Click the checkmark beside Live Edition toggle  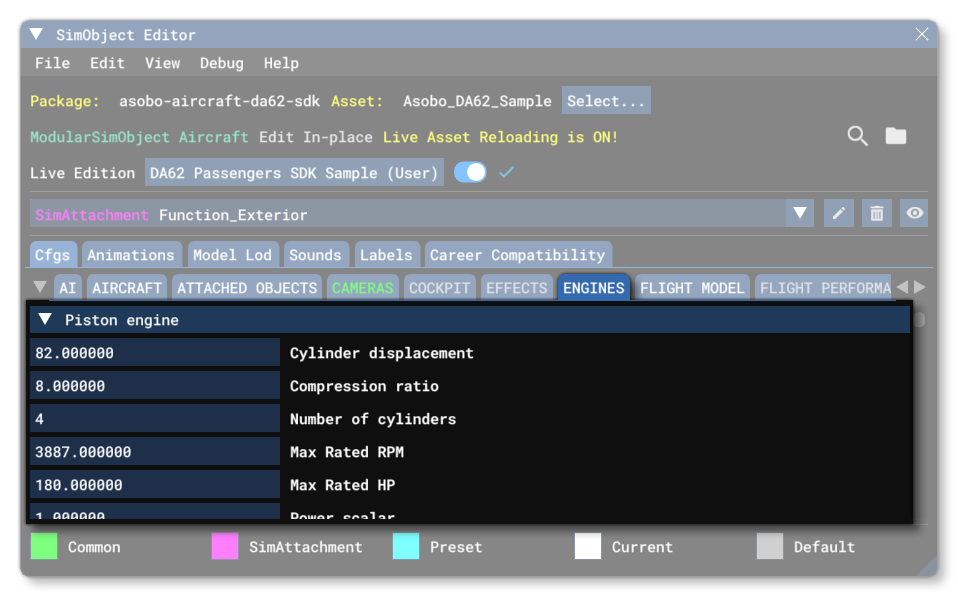506,173
